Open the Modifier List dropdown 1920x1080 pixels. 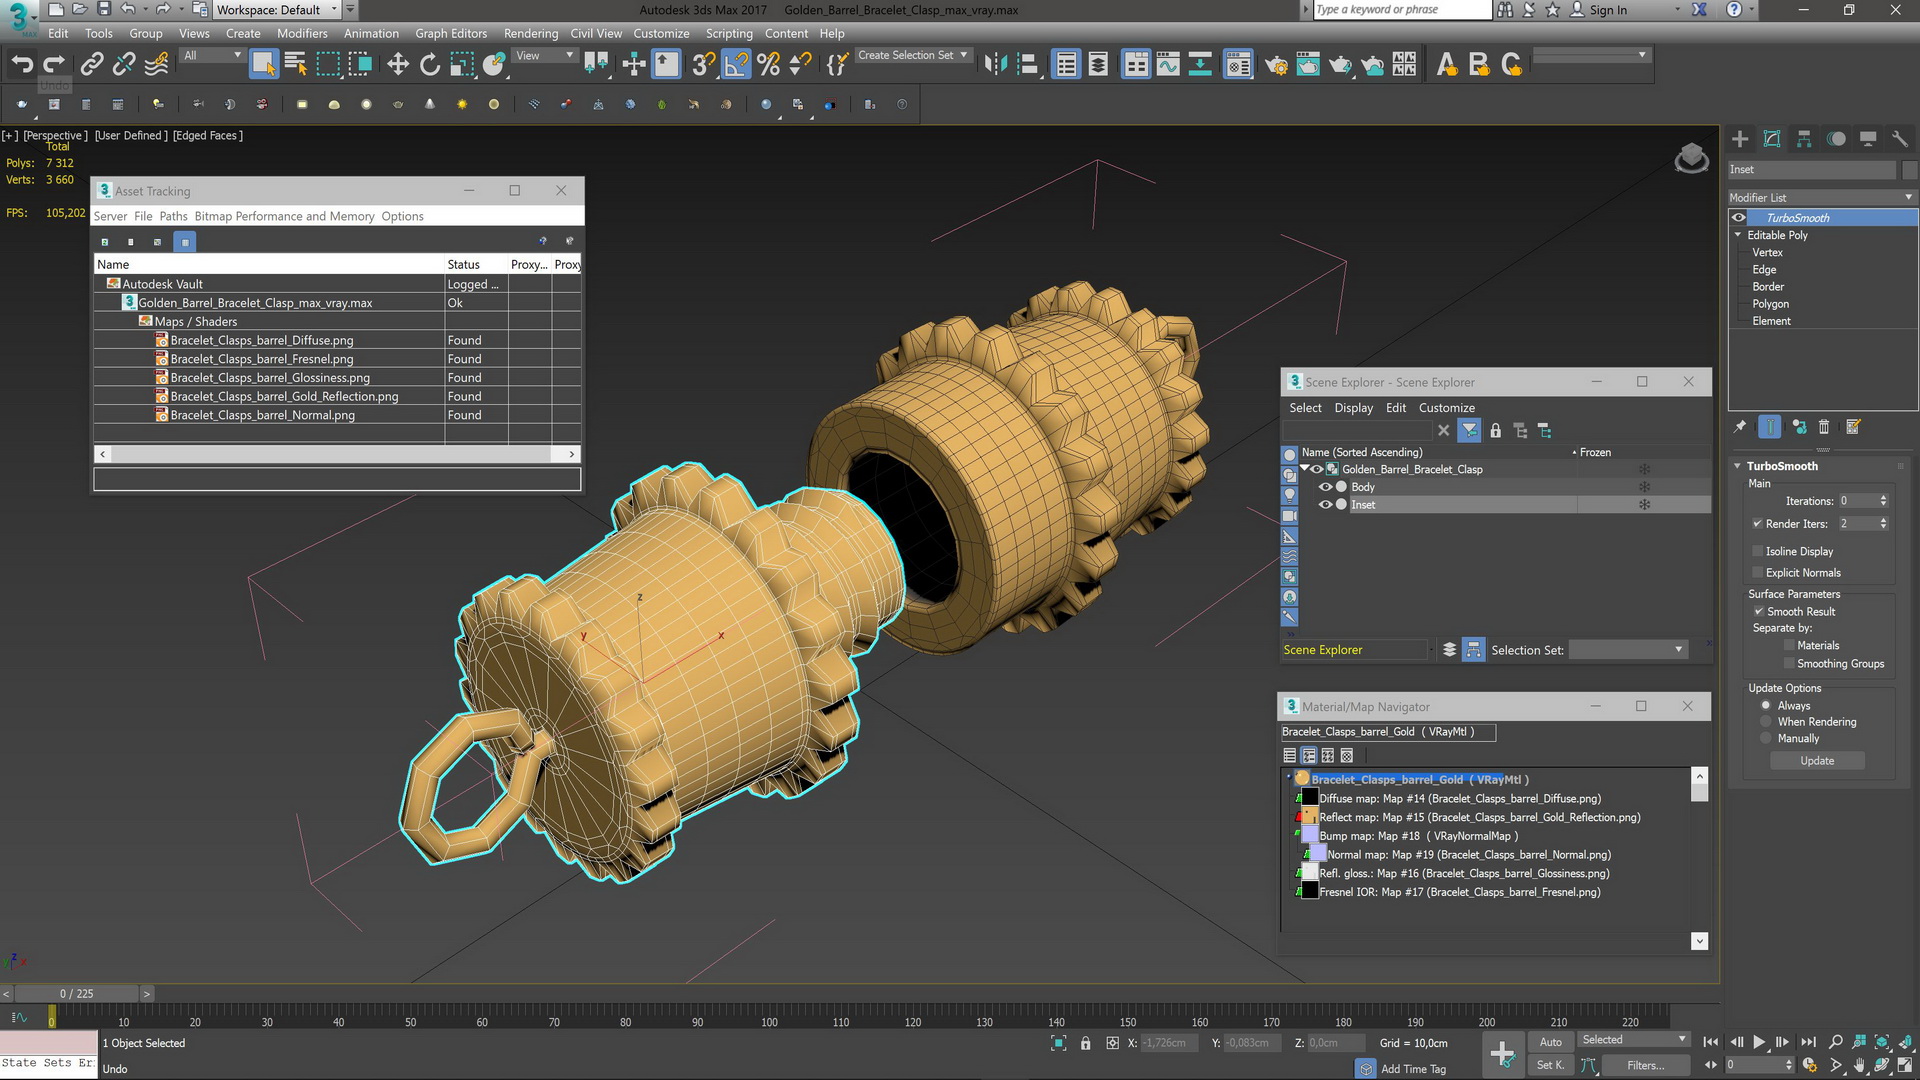1822,197
